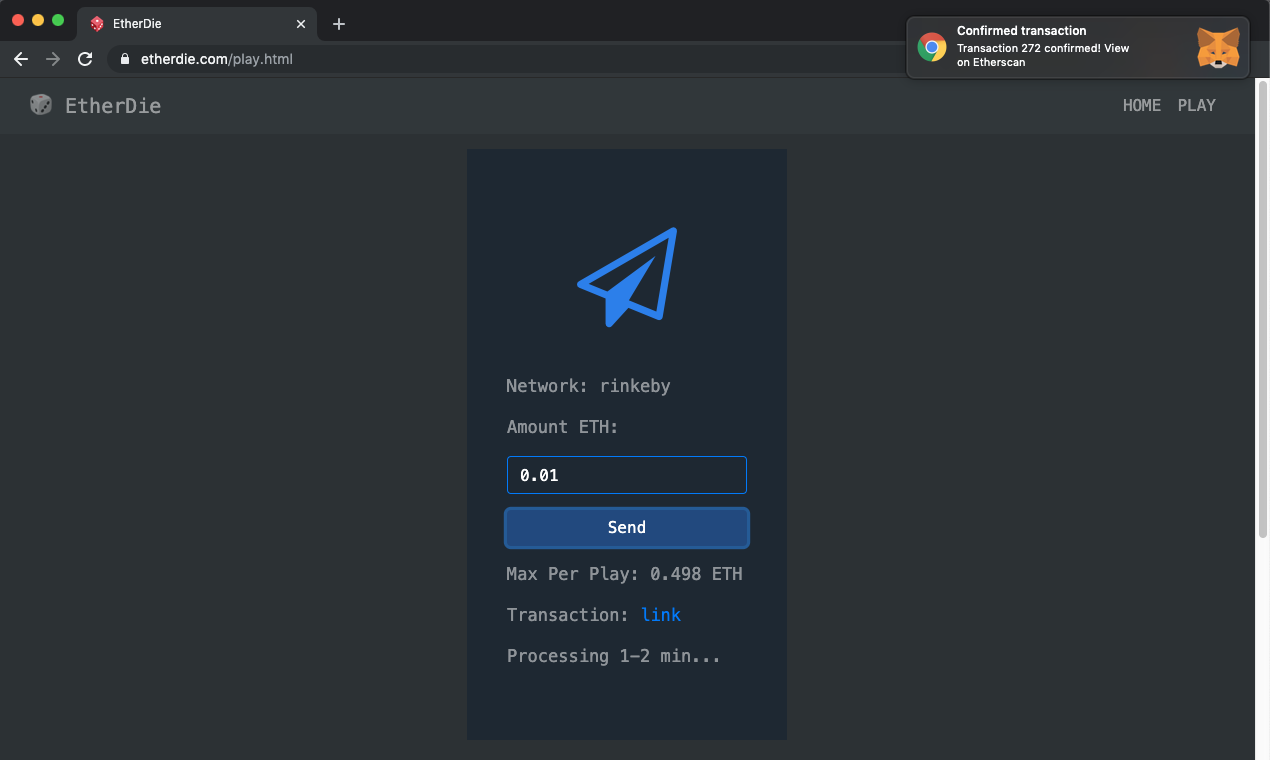Click the blue paper plane icon
This screenshot has height=760, width=1270.
coord(628,277)
